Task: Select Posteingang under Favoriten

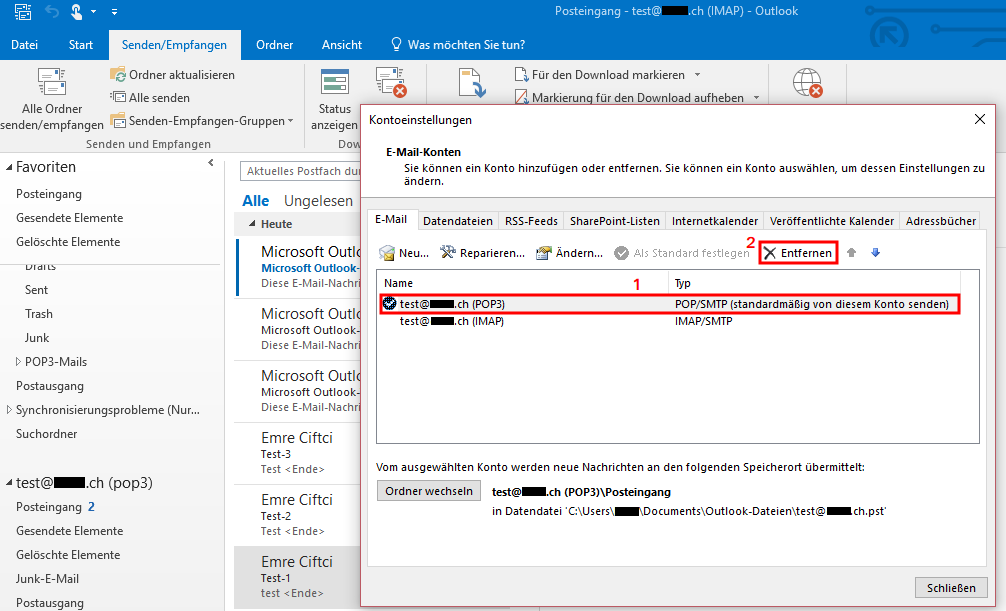Action: [49, 194]
